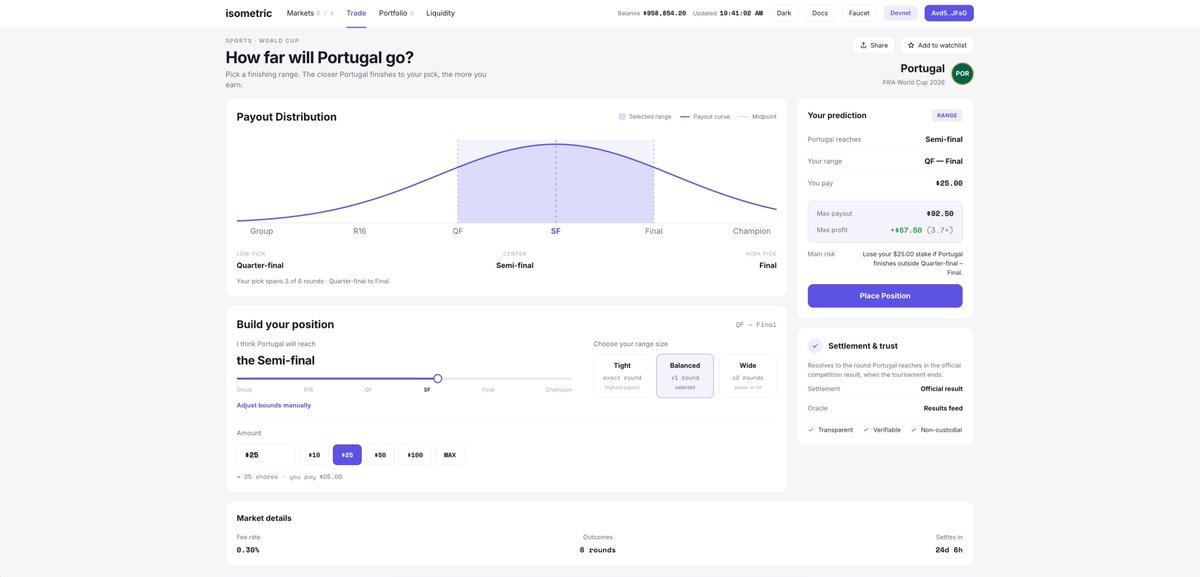Click the Balance $958,854.20 value
This screenshot has height=577, width=1200.
[664, 13]
